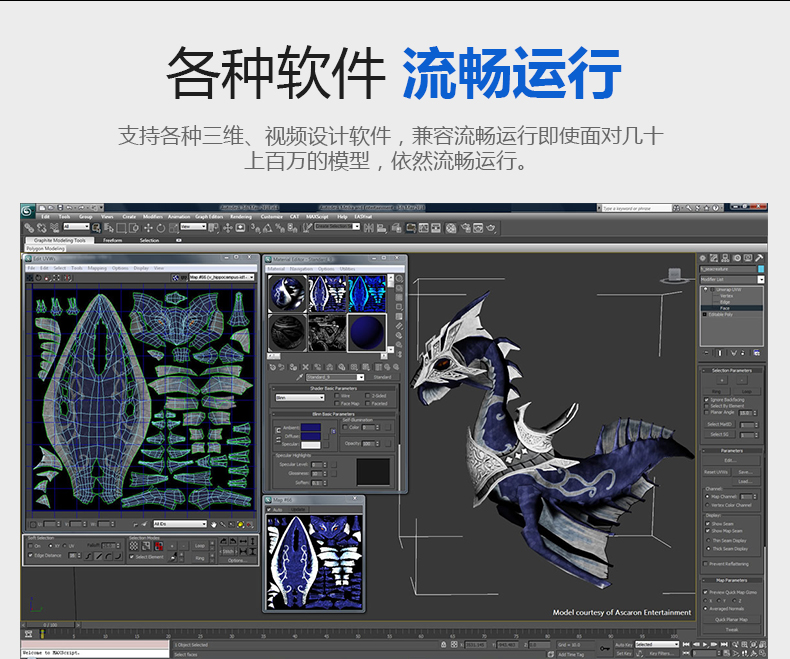Select the Pan hand tool in Edit UVWs

(214, 524)
